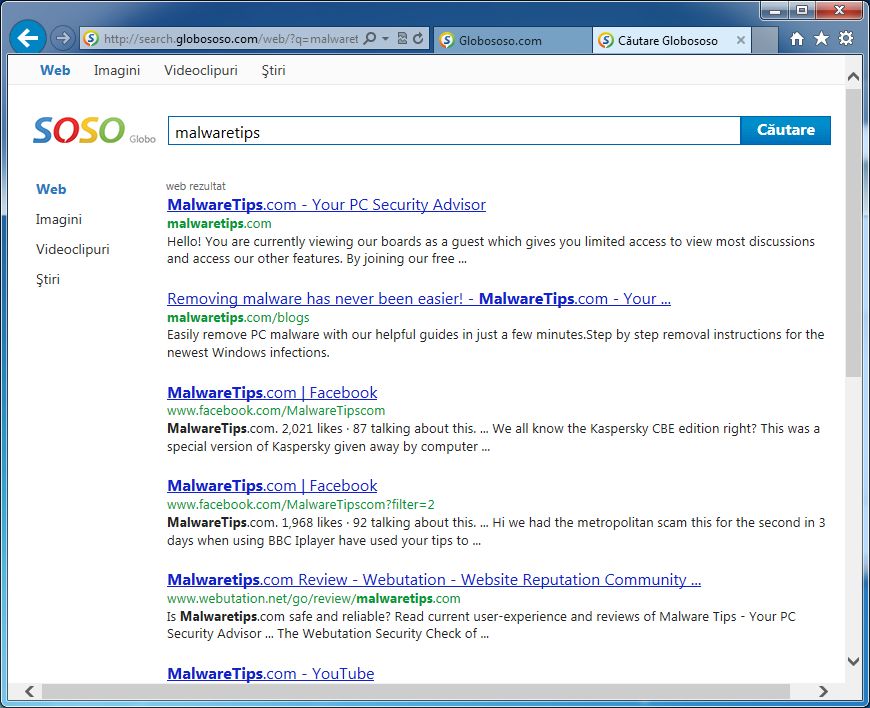Open the Facebook result with filter=2 URL
This screenshot has height=708, width=870.
(272, 486)
